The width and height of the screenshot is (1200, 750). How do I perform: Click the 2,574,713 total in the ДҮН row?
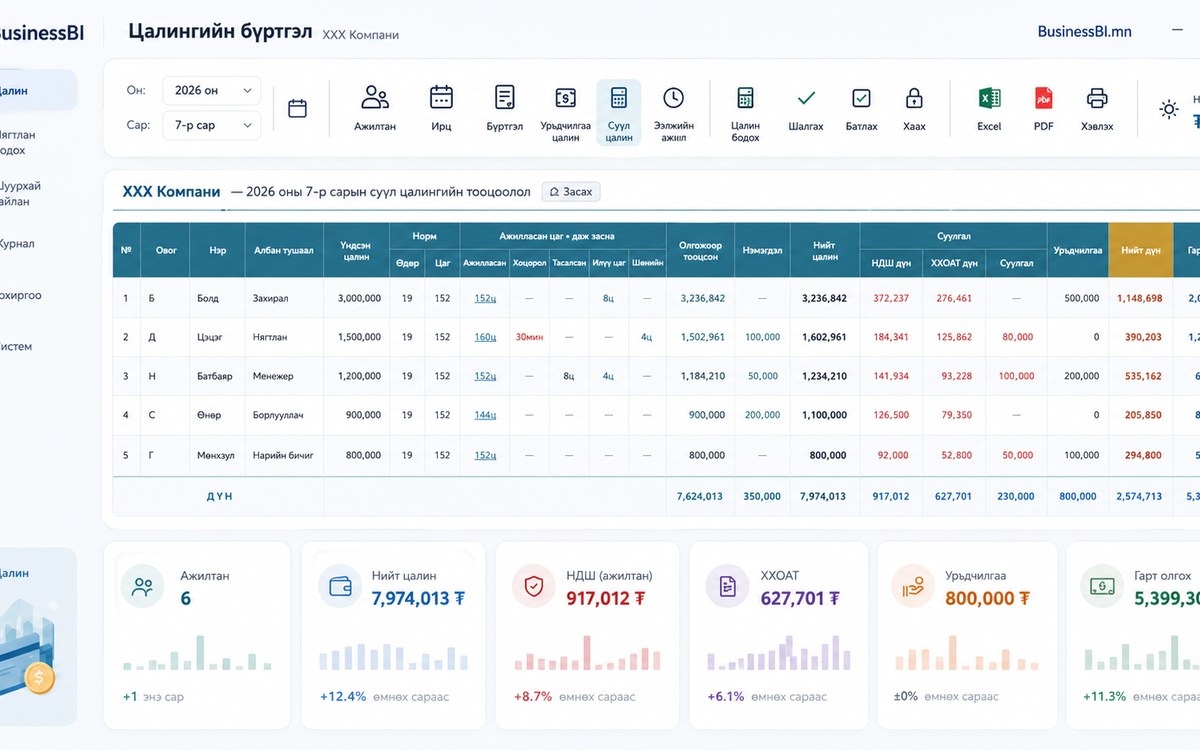coord(1138,496)
